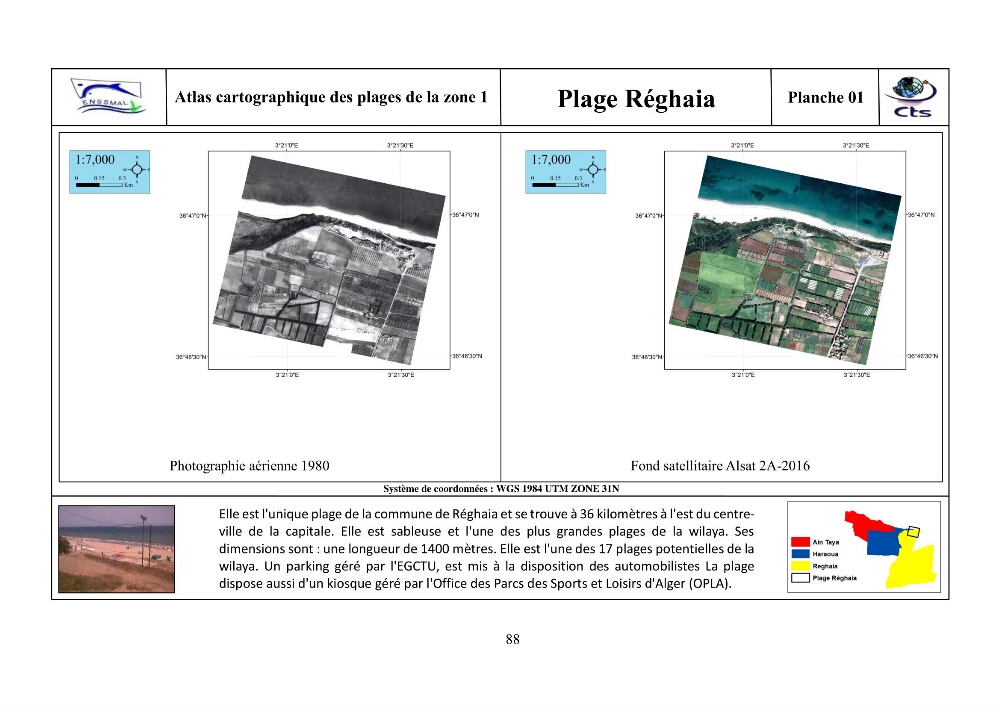This screenshot has height=707, width=1000.
Task: Select 'Atlas cartographique des plages de la zone 1'
Action: click(331, 97)
